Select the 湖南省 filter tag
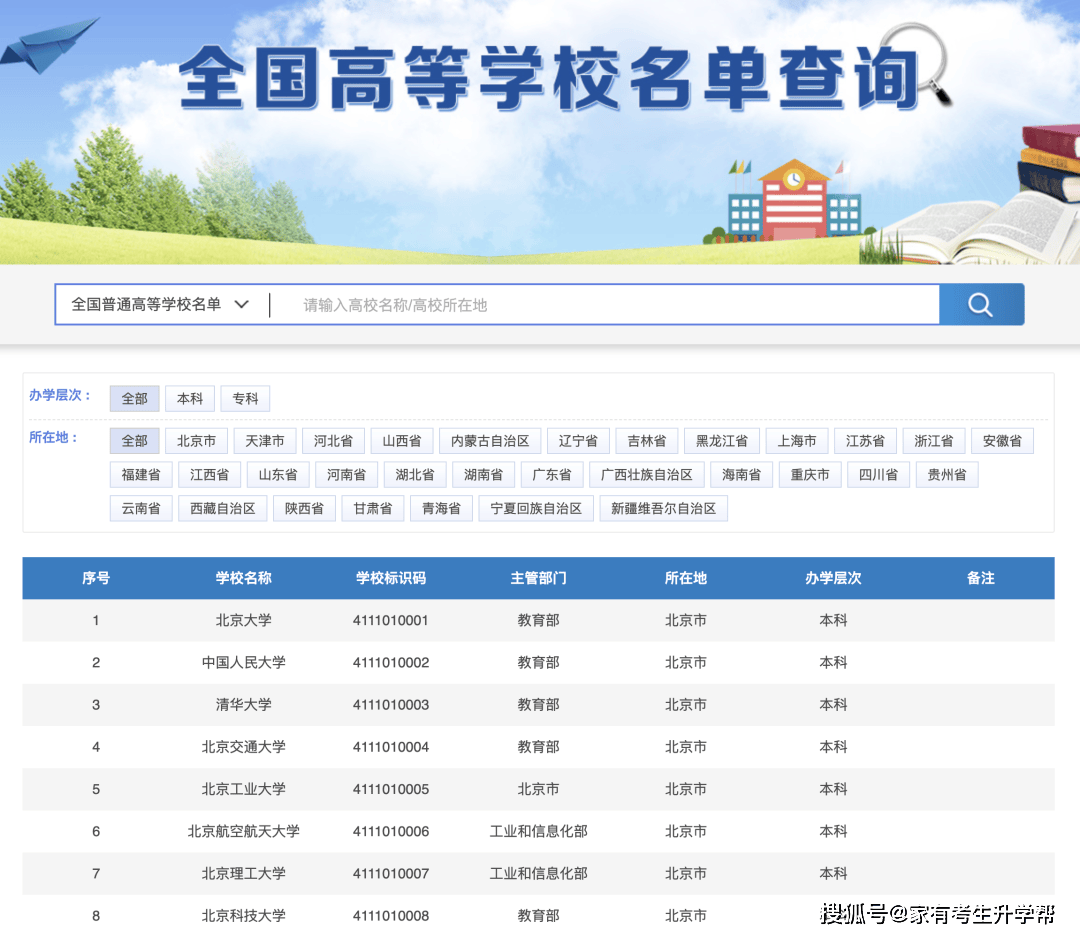 [483, 475]
